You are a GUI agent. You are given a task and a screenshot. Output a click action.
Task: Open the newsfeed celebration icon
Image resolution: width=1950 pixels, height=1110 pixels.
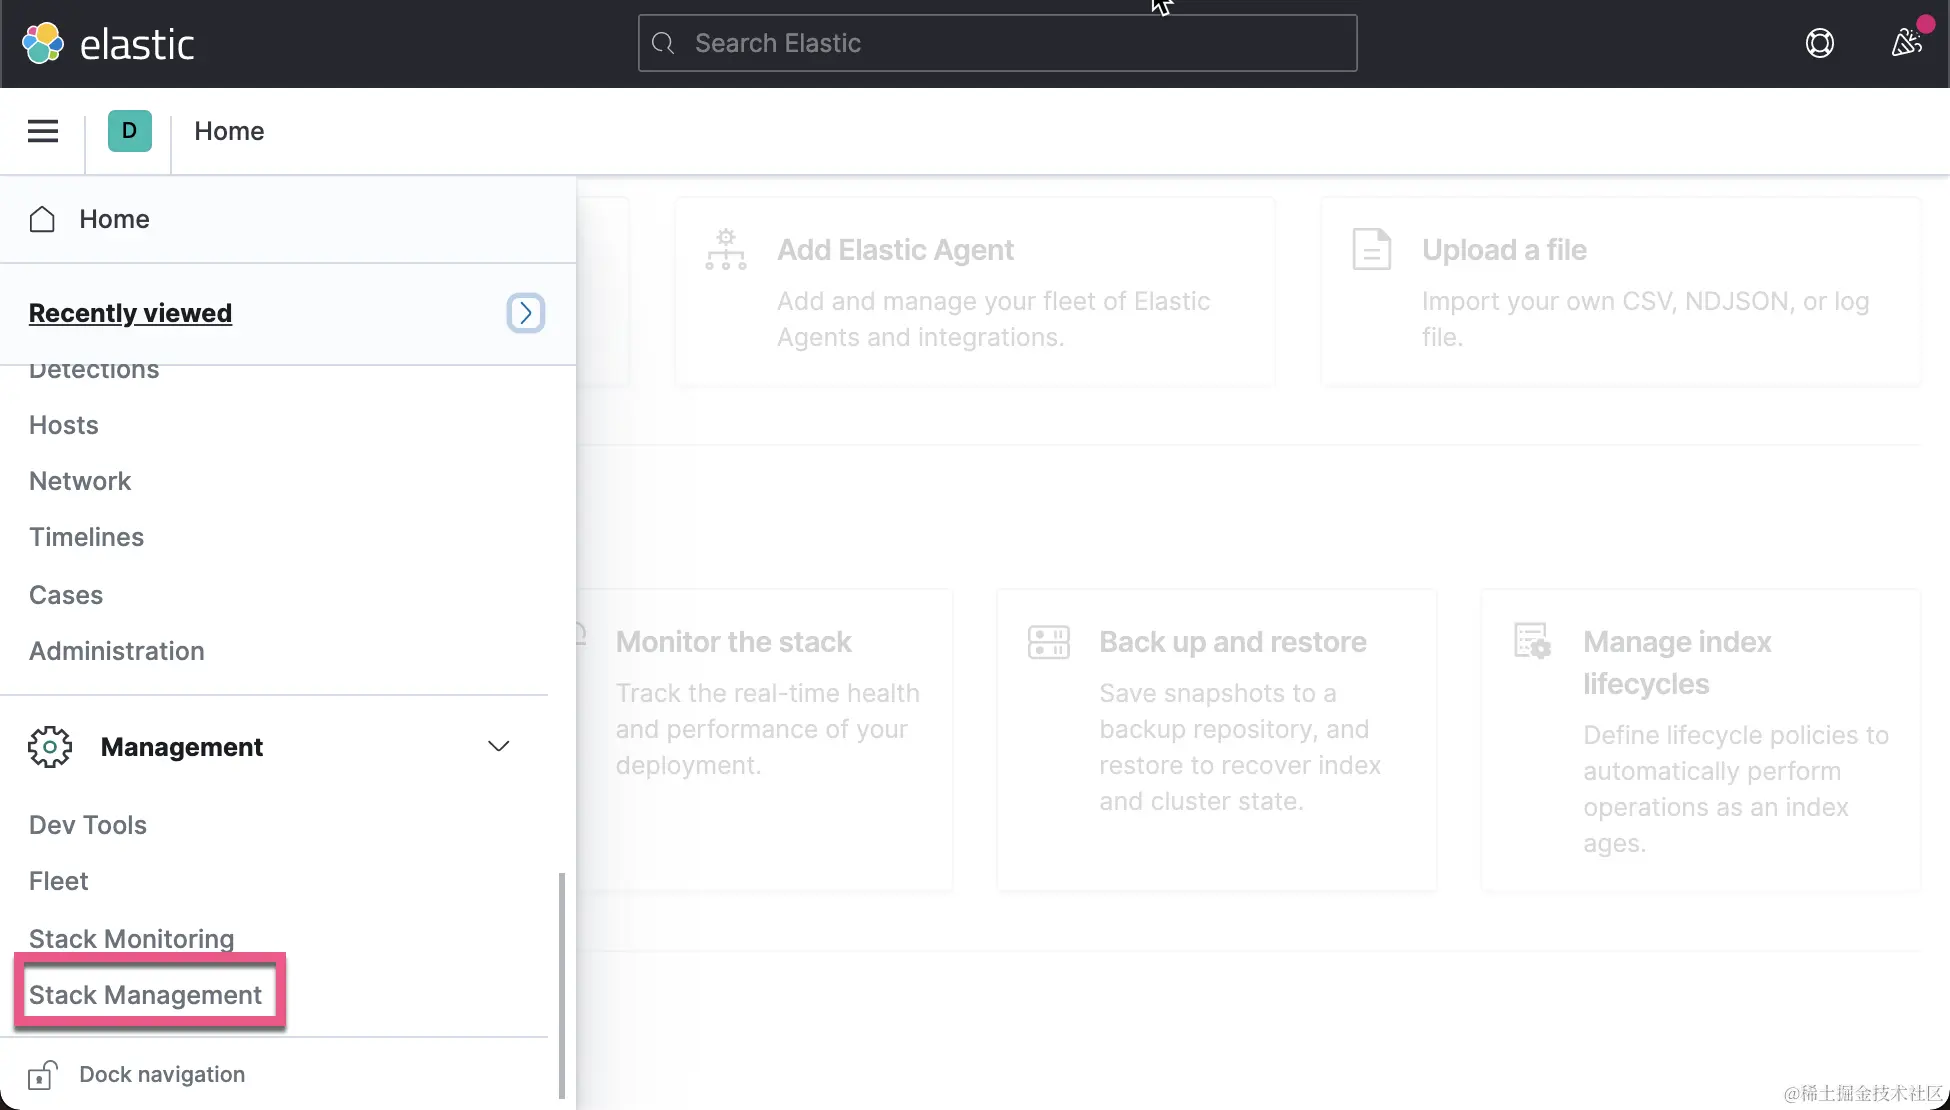click(1906, 43)
